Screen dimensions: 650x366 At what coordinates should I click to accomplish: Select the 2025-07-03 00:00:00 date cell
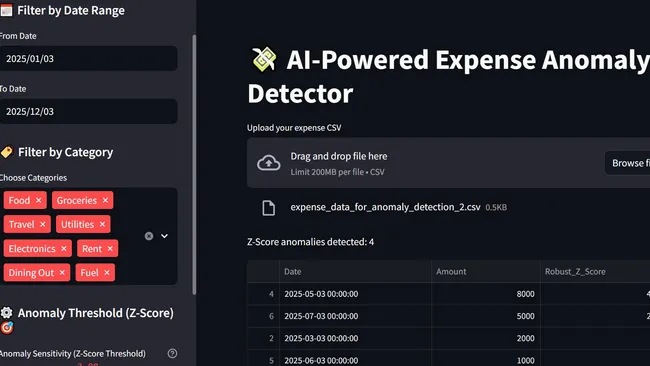pyautogui.click(x=355, y=316)
